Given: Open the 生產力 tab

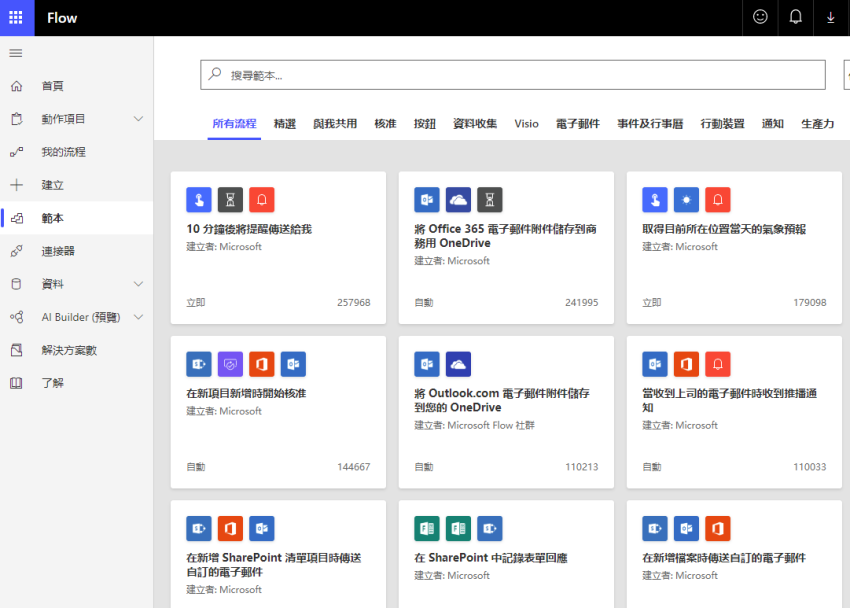Looking at the screenshot, I should point(817,124).
